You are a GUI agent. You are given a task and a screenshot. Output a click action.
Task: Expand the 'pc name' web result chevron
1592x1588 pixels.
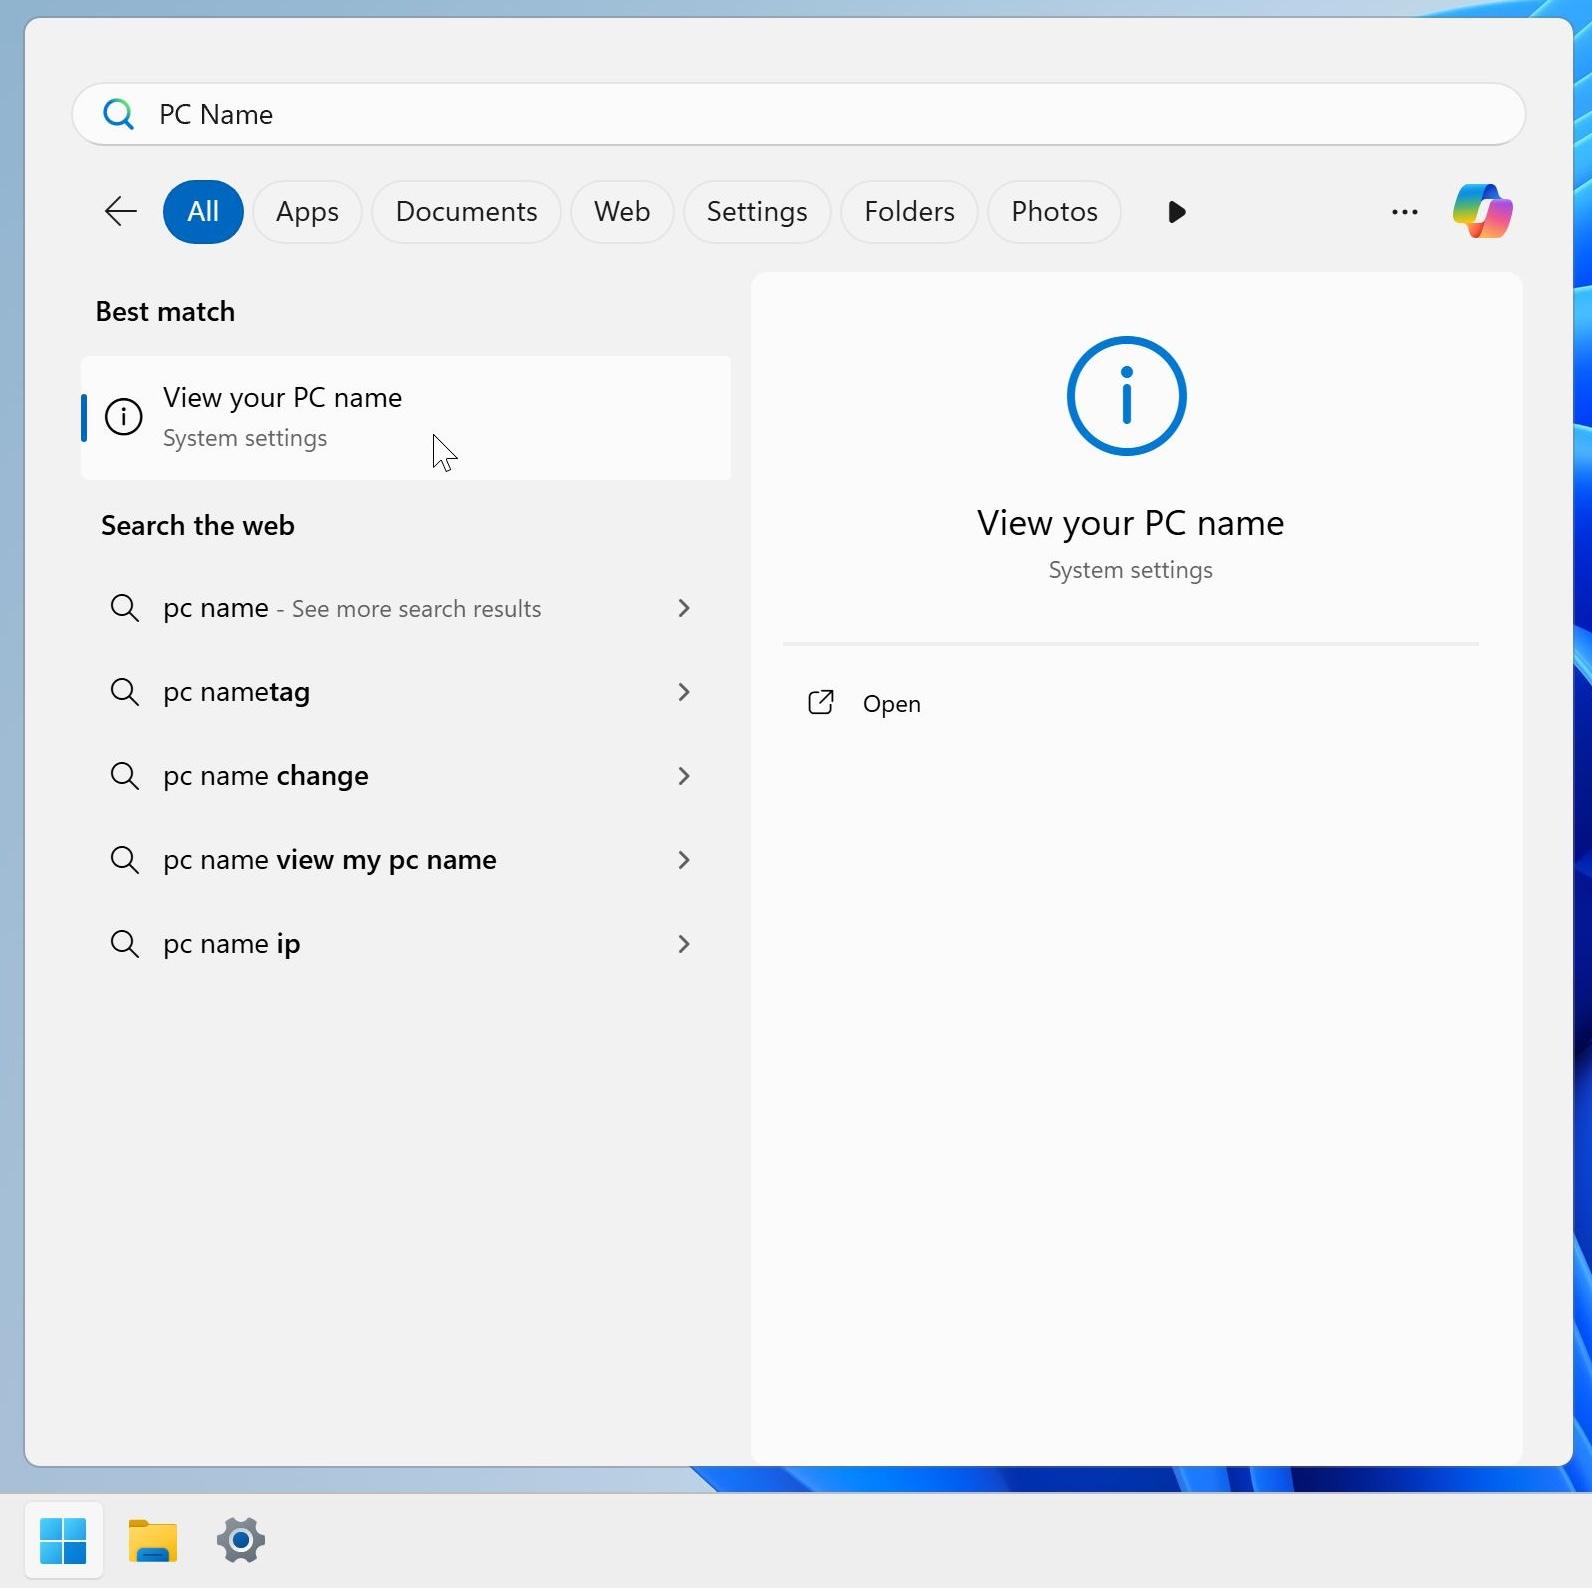[684, 608]
